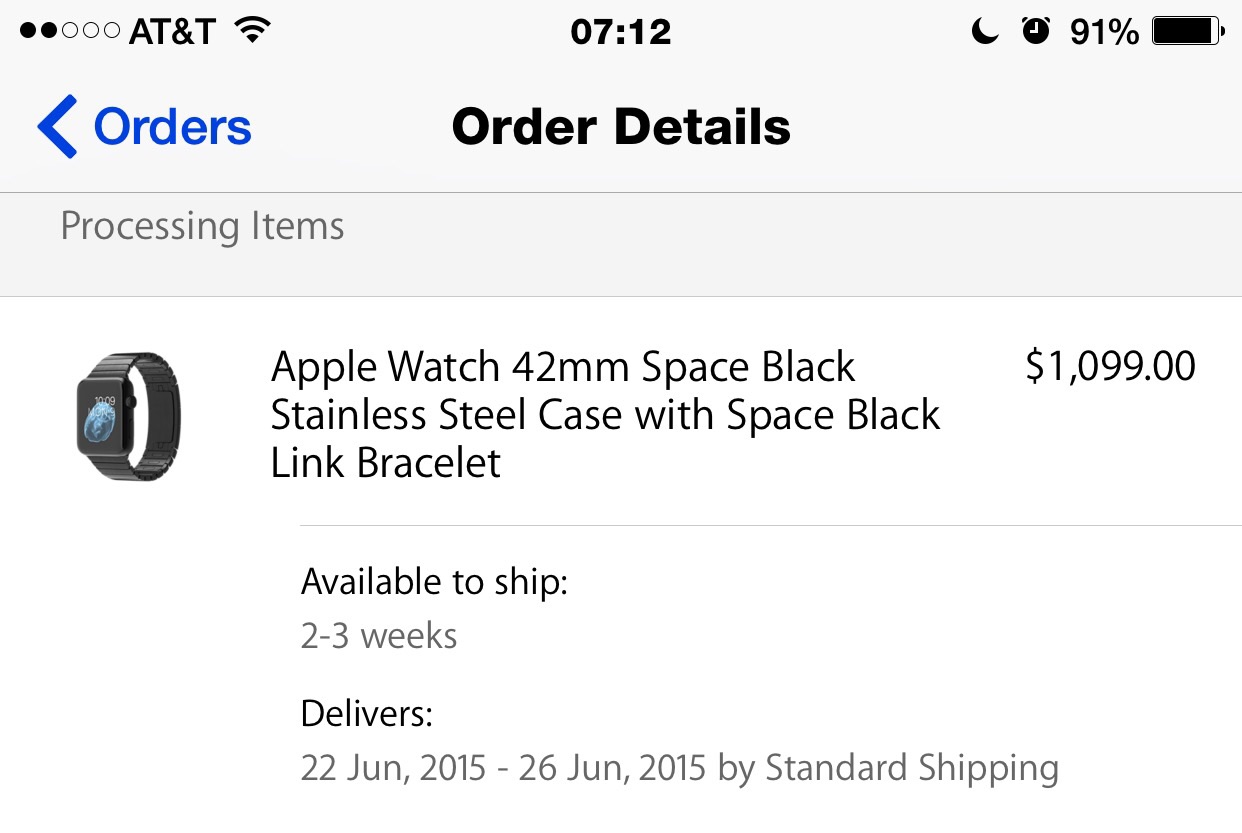
Task: Tap the cellular signal strength dots
Action: 69,32
